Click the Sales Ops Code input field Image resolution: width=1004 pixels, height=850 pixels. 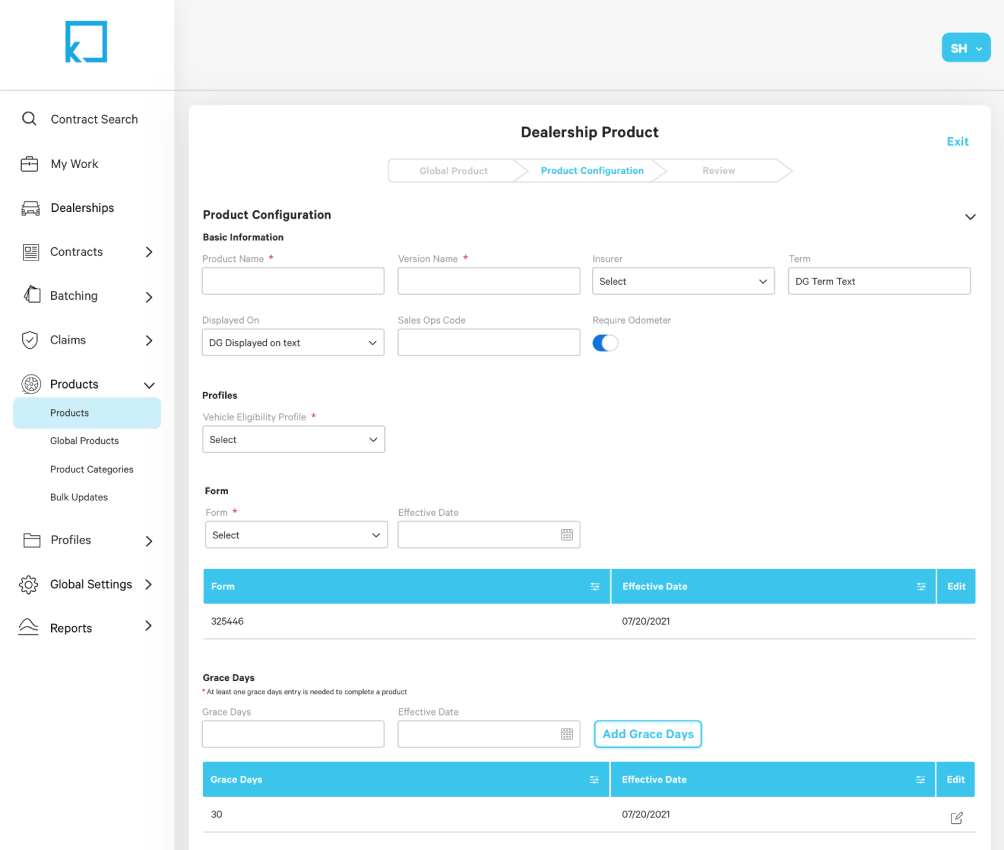[489, 343]
